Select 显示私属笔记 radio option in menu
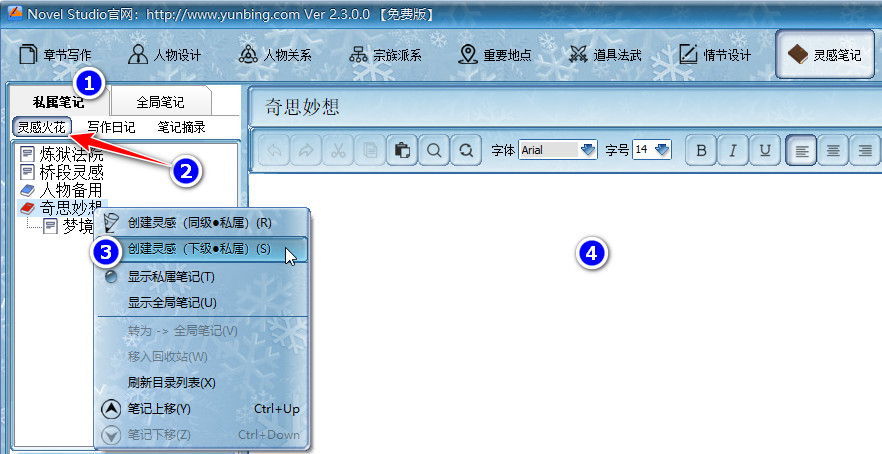Image resolution: width=882 pixels, height=454 pixels. coord(171,277)
